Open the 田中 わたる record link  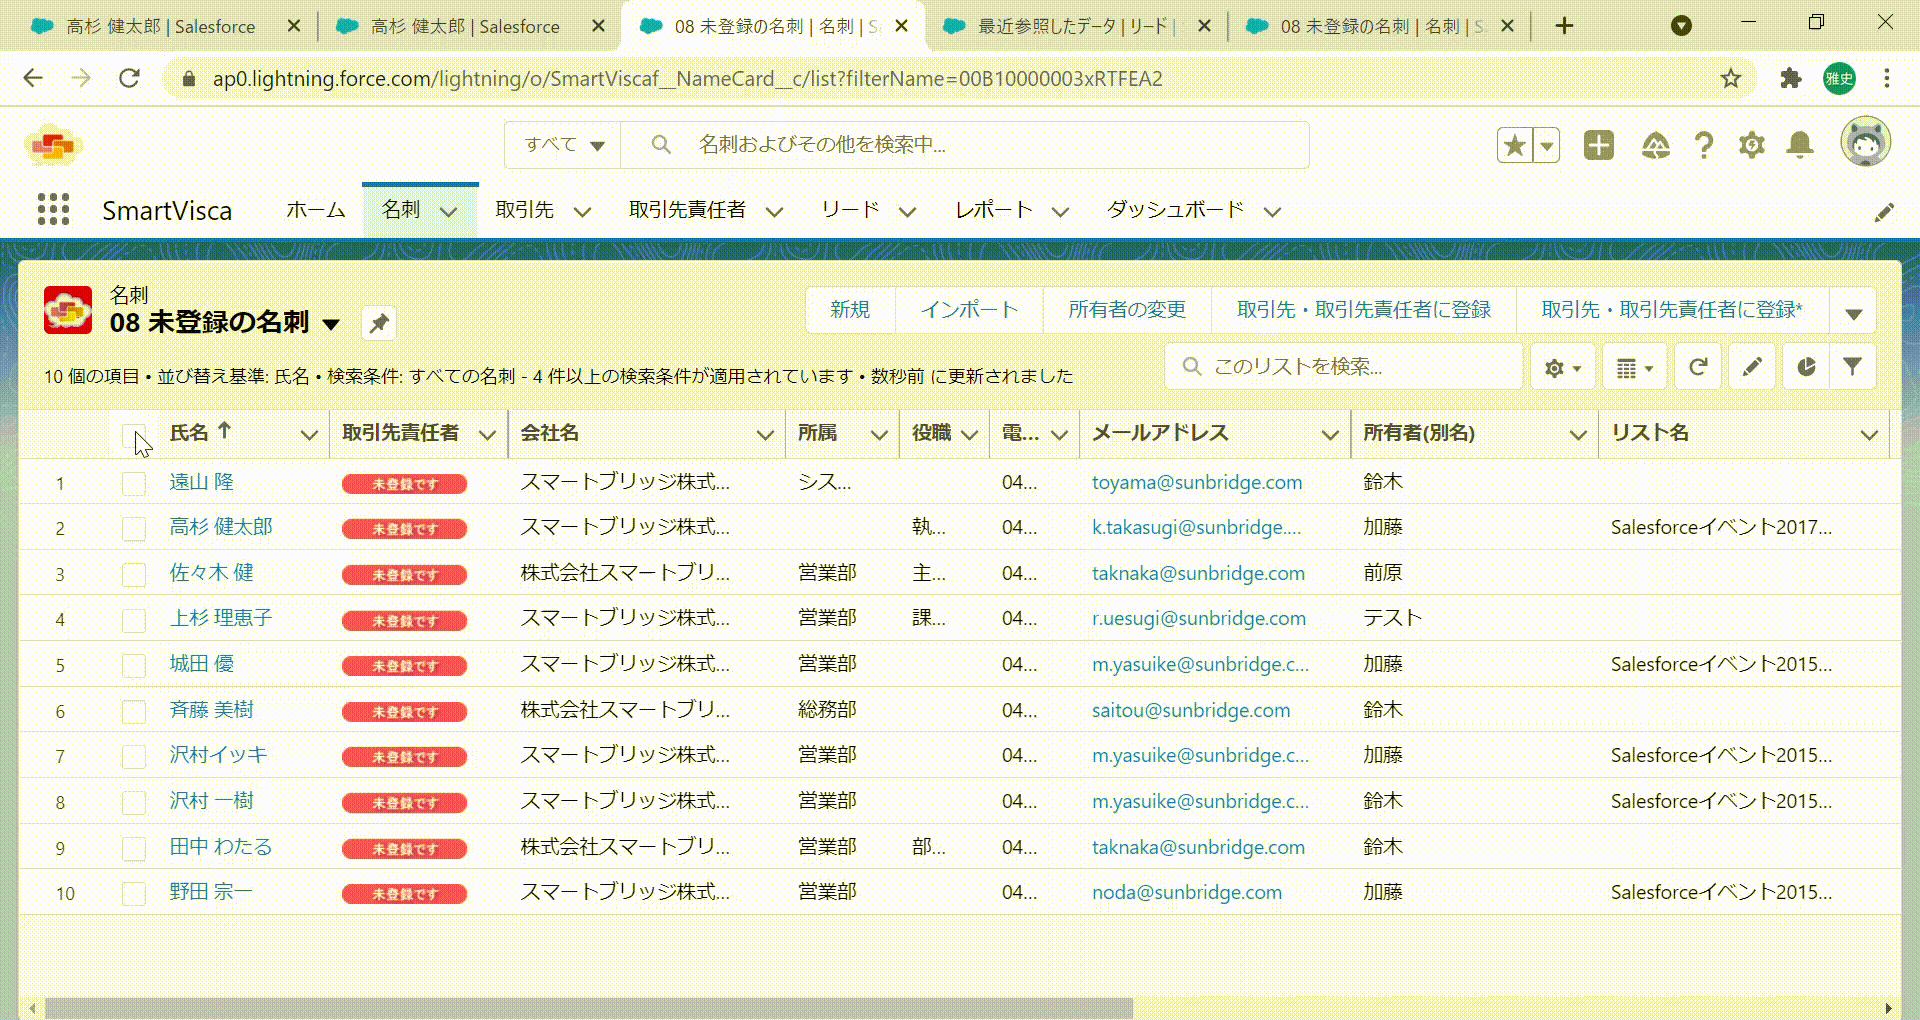coord(221,847)
